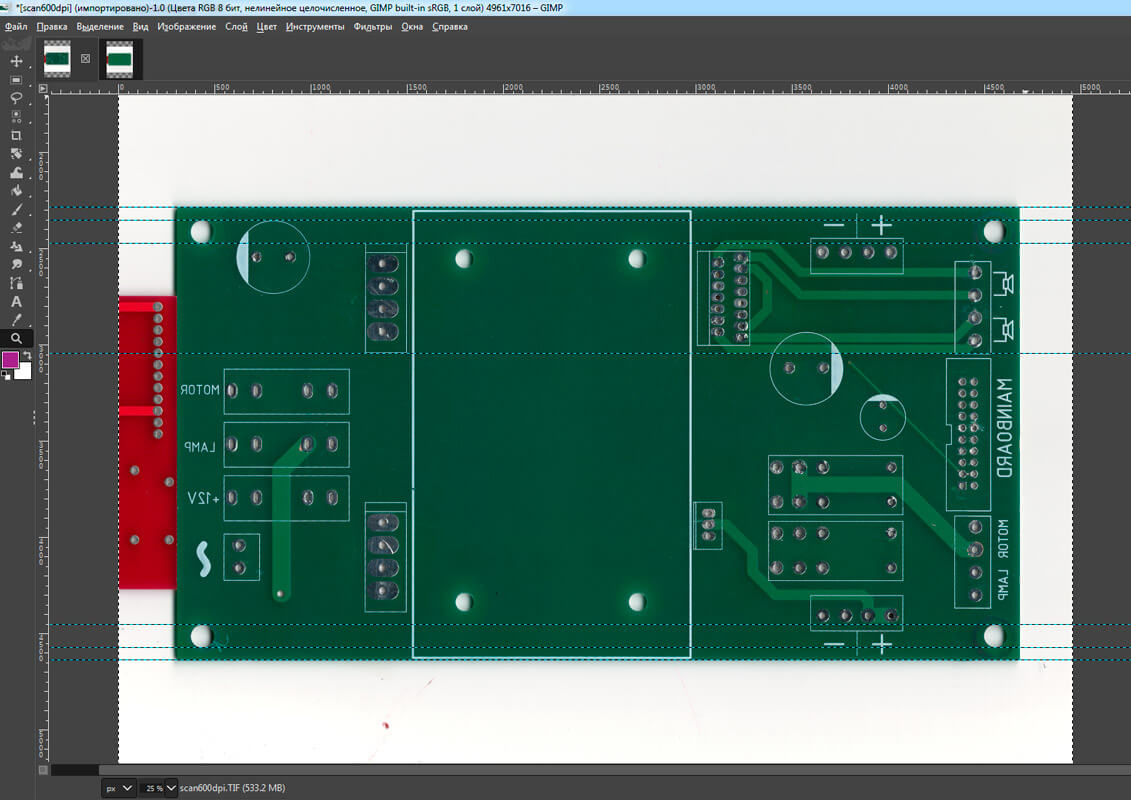Click the magenta foreground color swatch

tap(10, 359)
